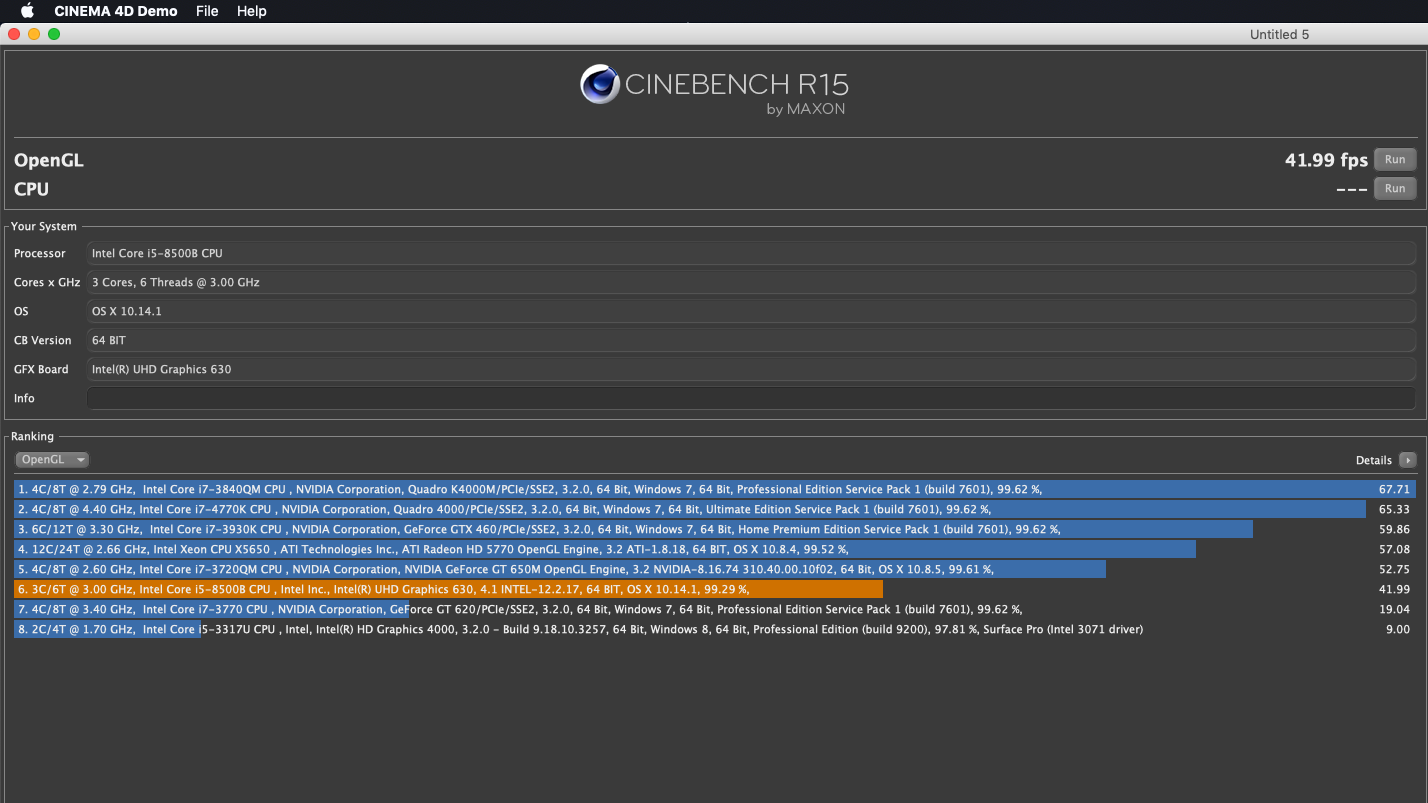Screen dimensions: 1428x803
Task: Click the 67.71 score value
Action: (x=1394, y=489)
